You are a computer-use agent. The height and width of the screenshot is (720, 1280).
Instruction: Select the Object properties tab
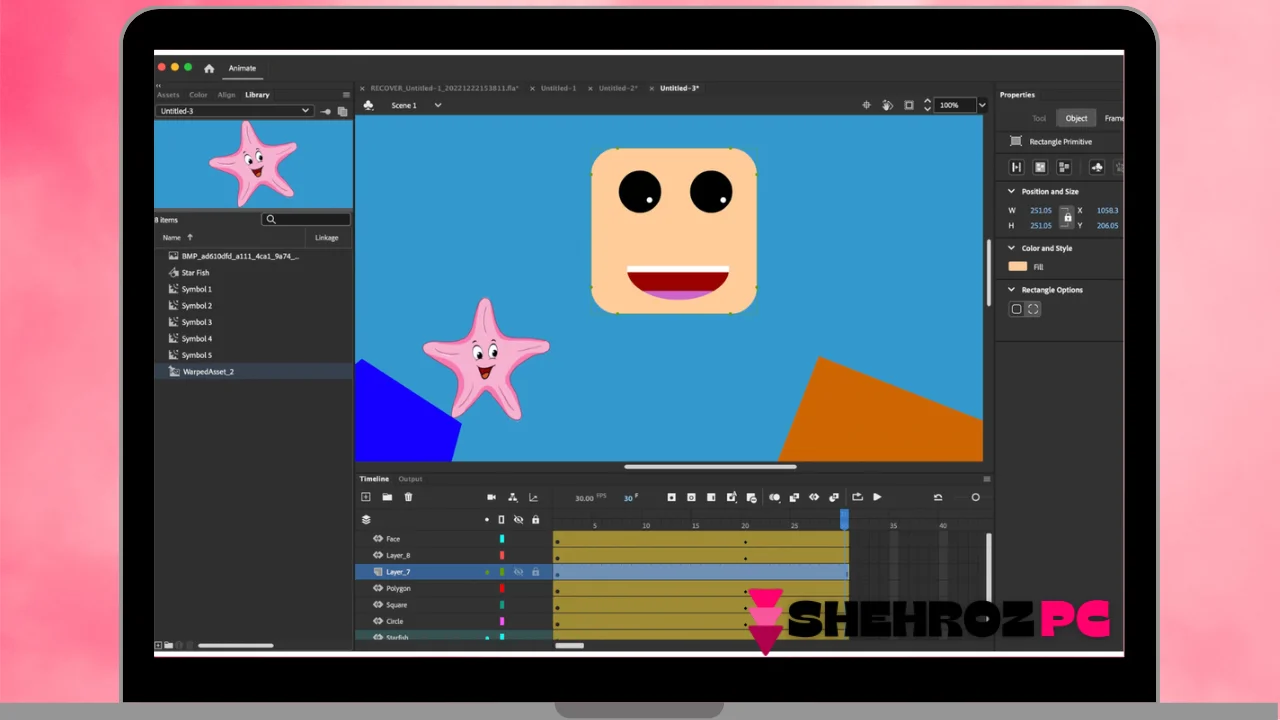pyautogui.click(x=1076, y=118)
